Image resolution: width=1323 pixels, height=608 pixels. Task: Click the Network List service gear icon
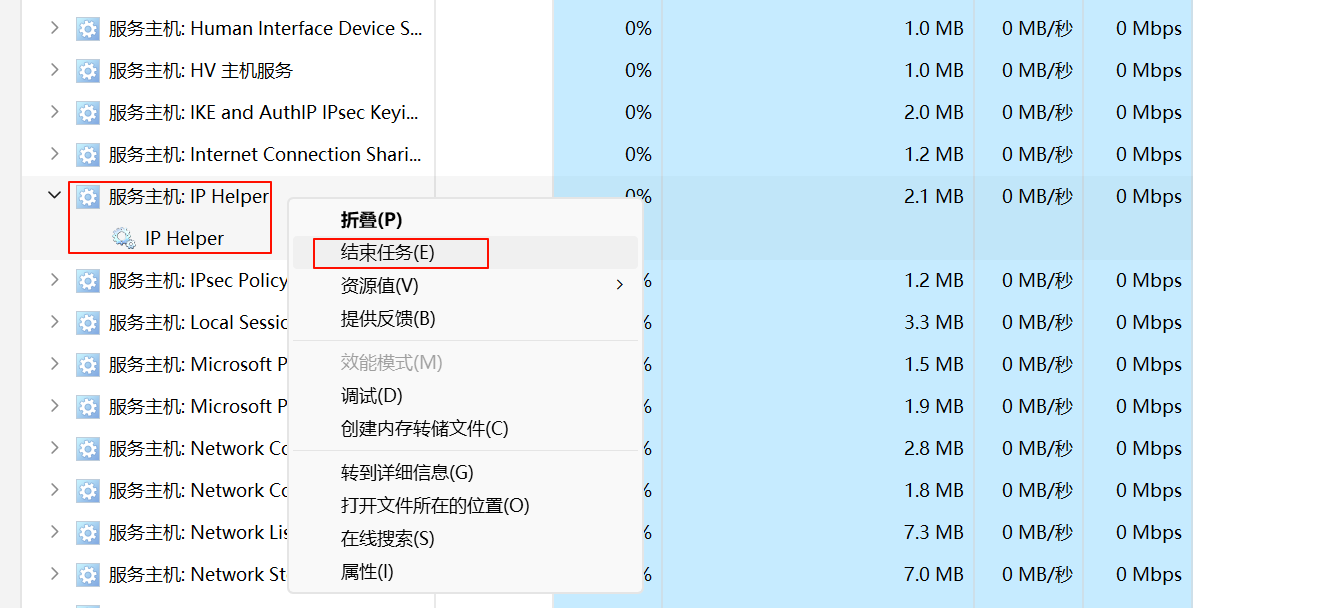point(88,532)
